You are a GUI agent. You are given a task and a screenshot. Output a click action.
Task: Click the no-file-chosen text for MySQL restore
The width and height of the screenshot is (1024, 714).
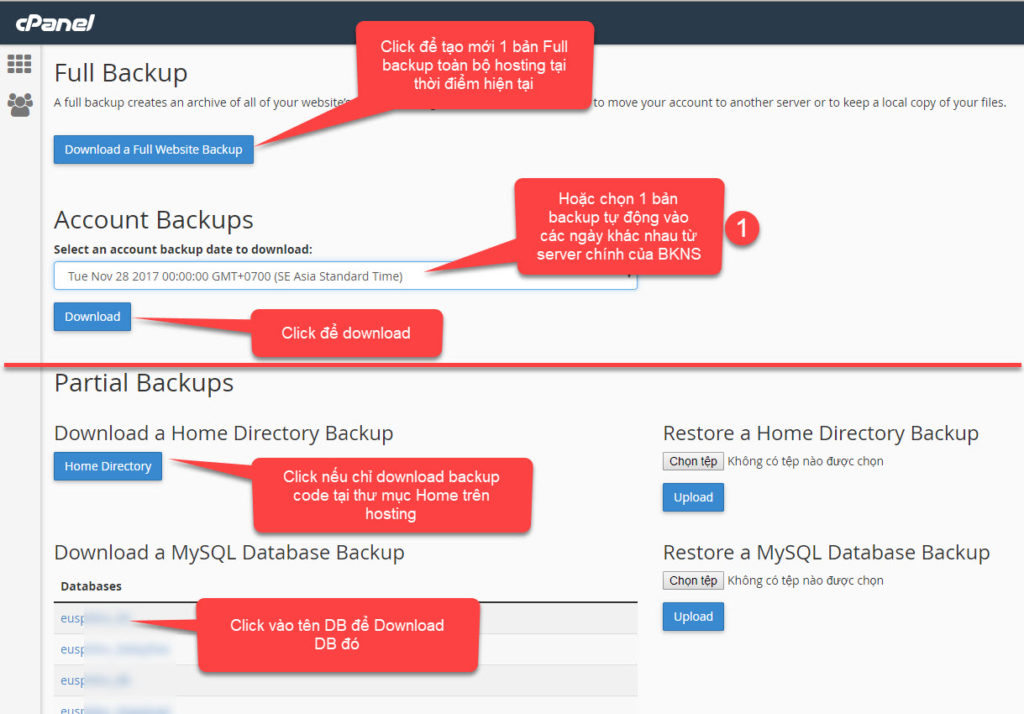point(805,580)
